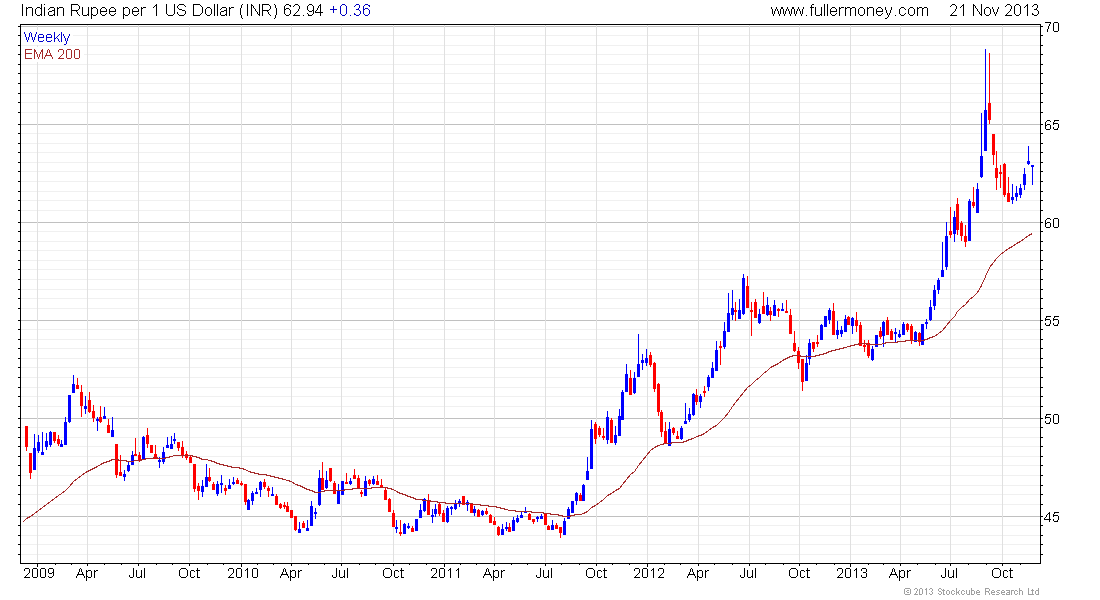Click the 2009 label on the time axis
The height and width of the screenshot is (600, 1100).
[39, 573]
